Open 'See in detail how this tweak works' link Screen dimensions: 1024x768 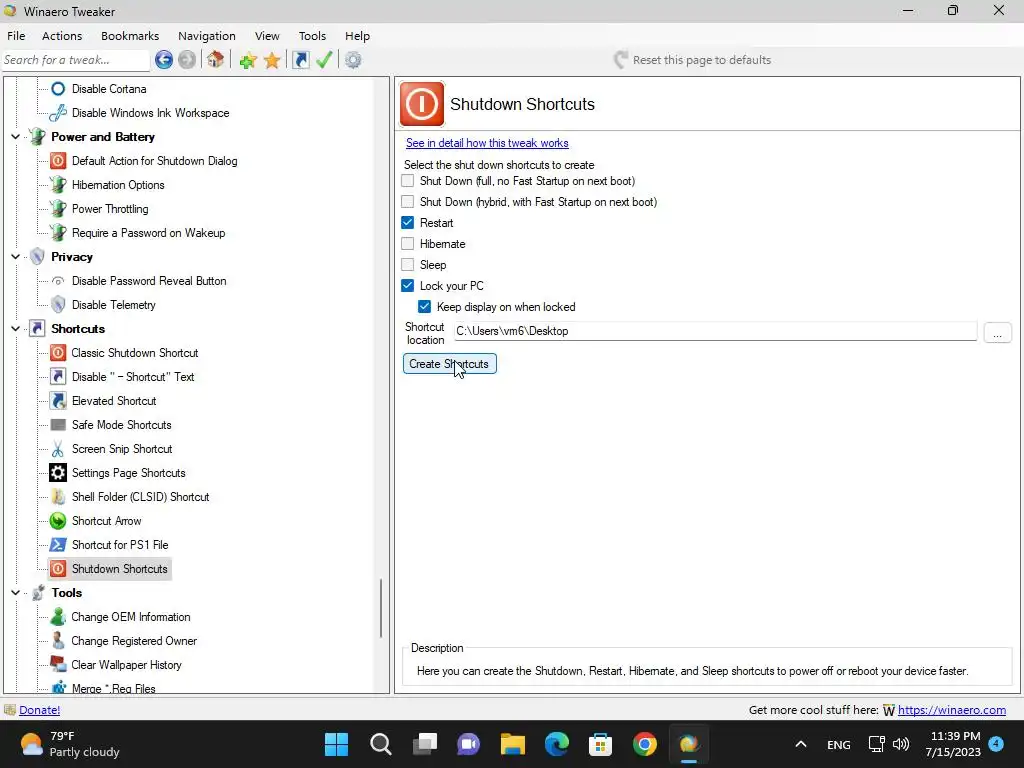[487, 143]
